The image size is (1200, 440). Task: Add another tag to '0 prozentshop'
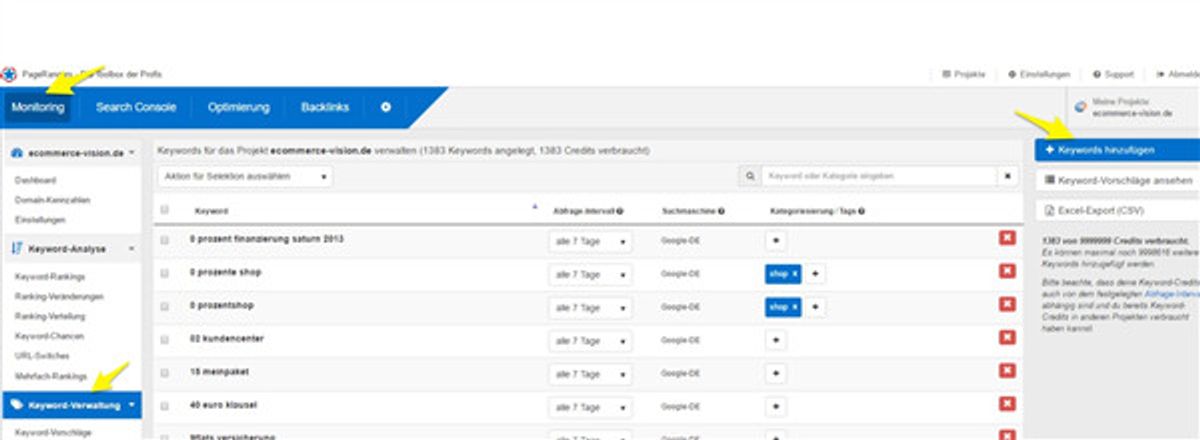point(815,307)
